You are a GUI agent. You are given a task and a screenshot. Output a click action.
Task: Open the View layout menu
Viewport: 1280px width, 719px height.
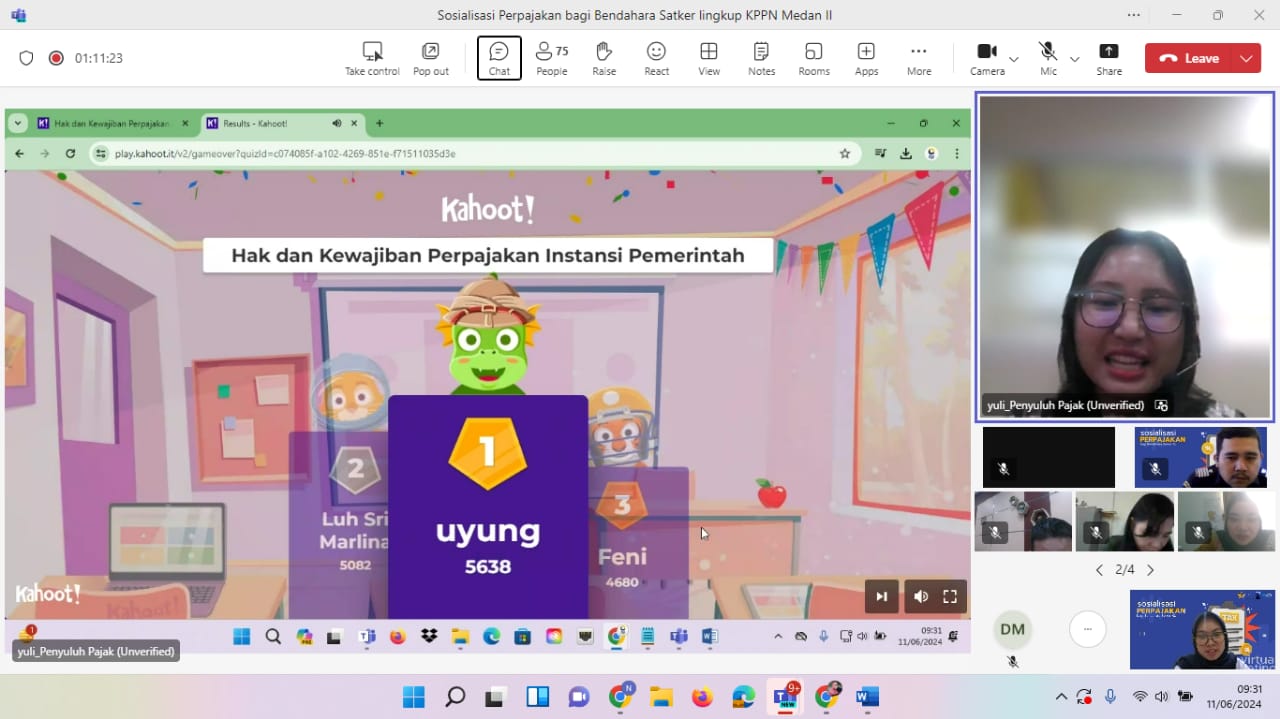tap(709, 58)
